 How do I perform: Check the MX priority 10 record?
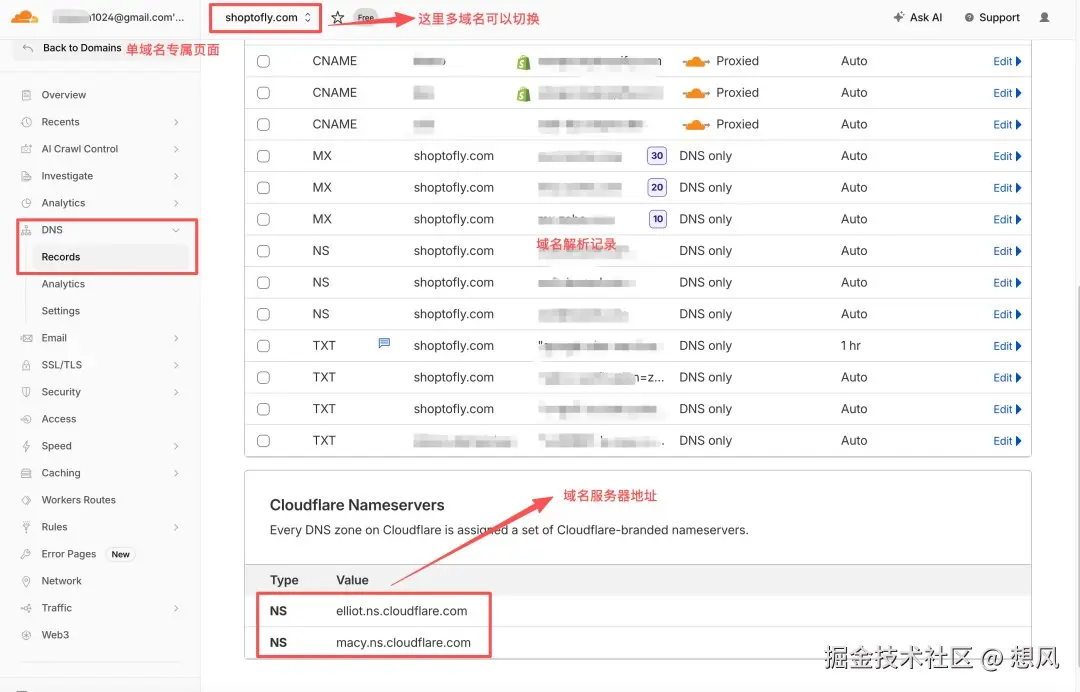pyautogui.click(x=263, y=220)
